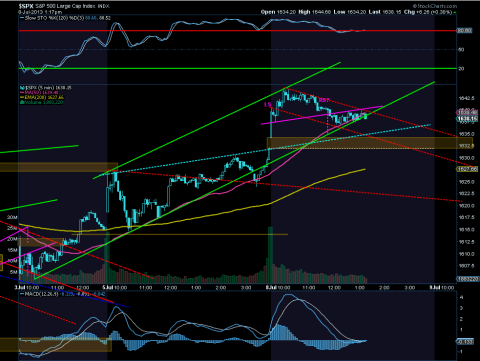Click the volume value tag on right axis
The image size is (480, 361).
coord(467,279)
